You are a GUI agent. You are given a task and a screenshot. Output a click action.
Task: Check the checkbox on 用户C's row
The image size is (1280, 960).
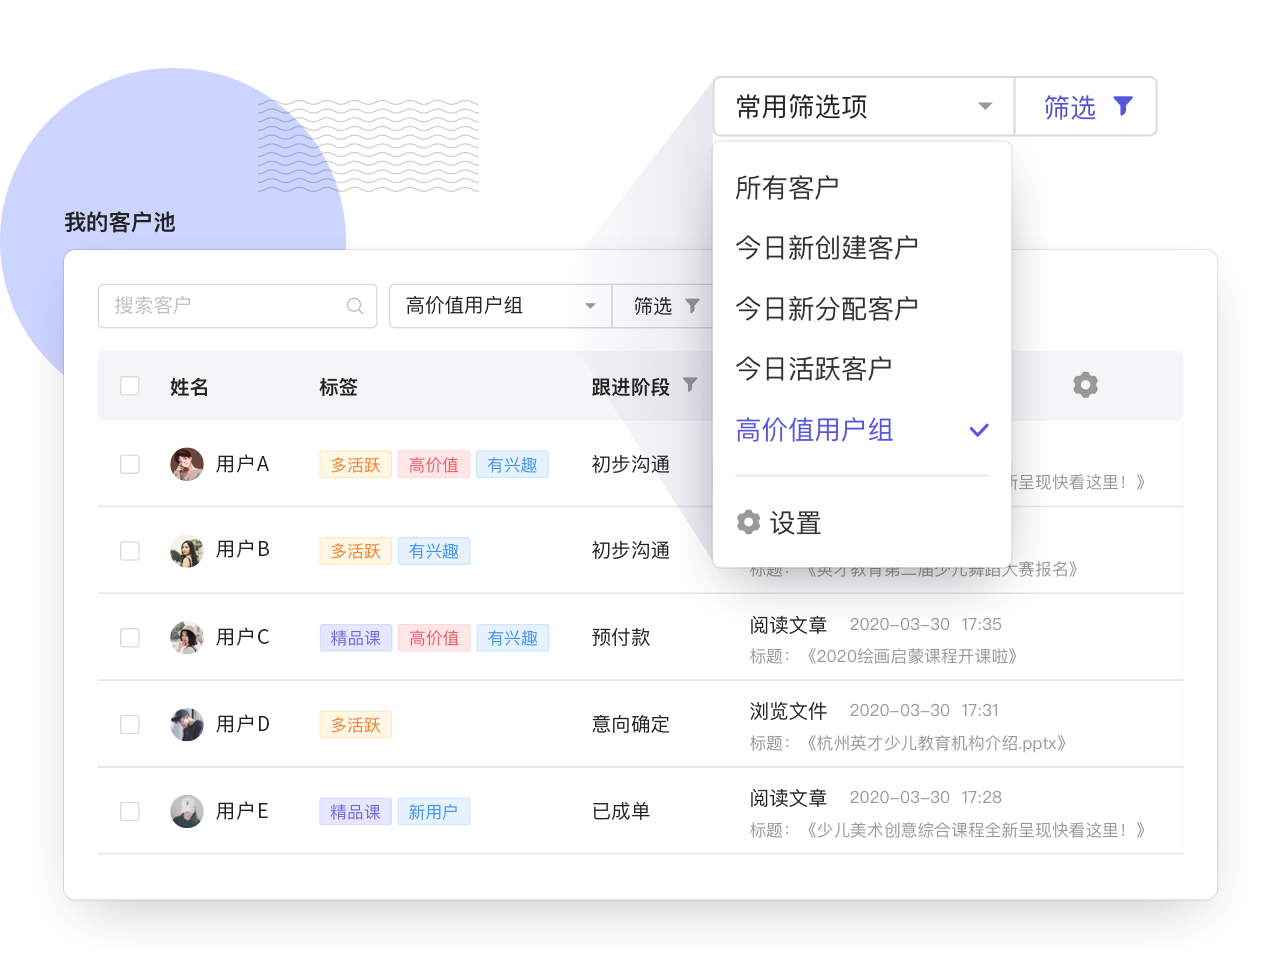coord(129,637)
